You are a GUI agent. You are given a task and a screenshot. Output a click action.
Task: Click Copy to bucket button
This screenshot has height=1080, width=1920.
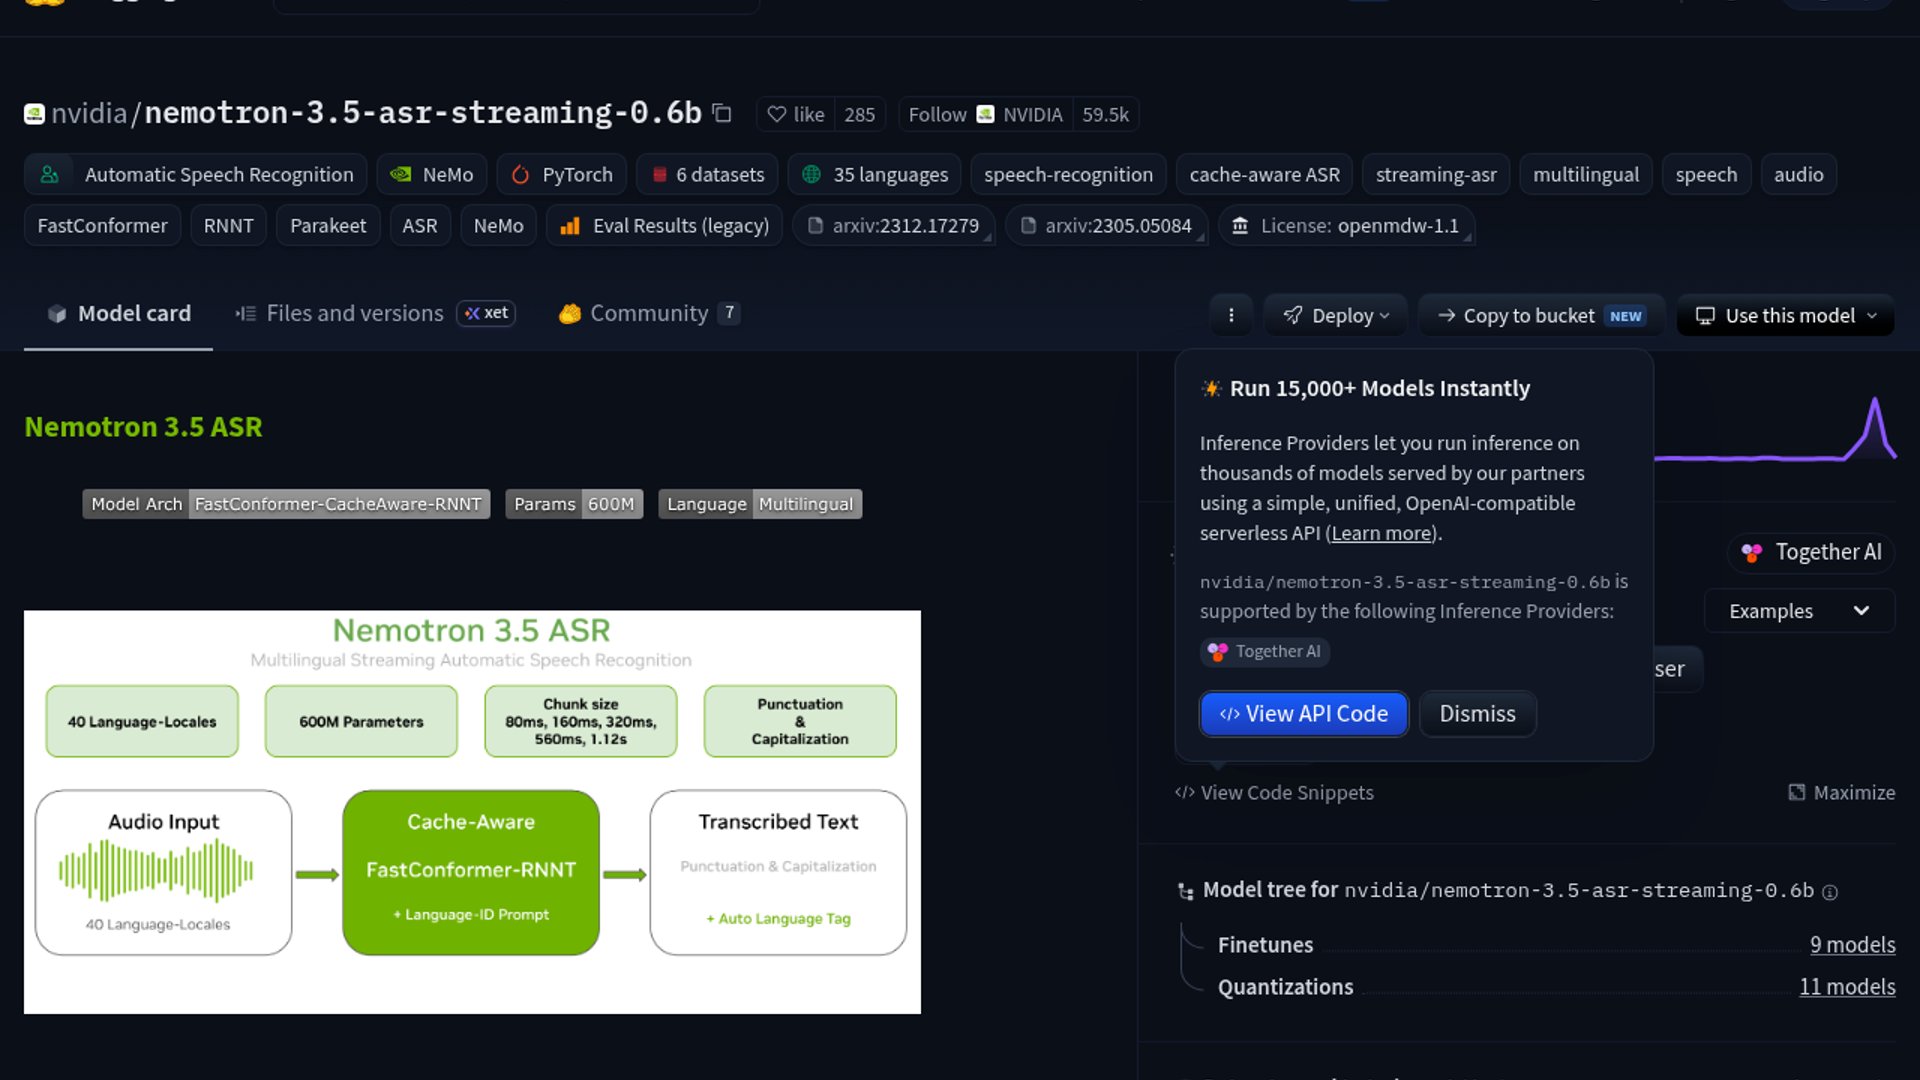pos(1541,315)
